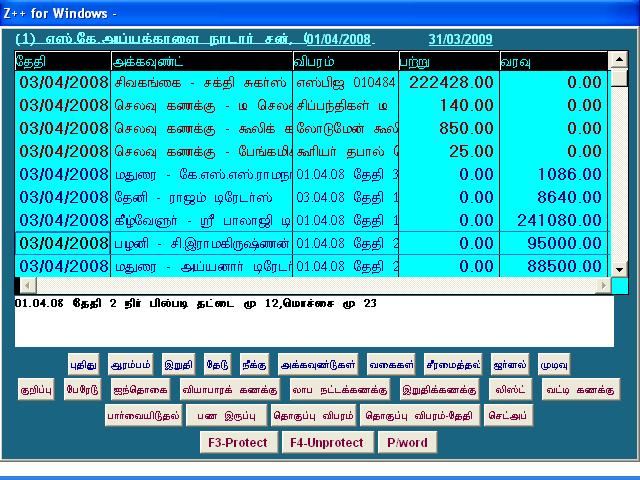Click the தேதி column header
The height and width of the screenshot is (480, 640).
pos(63,61)
